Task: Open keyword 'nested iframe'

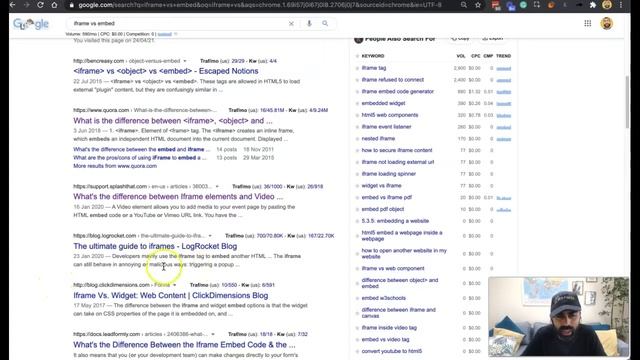Action: (x=378, y=139)
